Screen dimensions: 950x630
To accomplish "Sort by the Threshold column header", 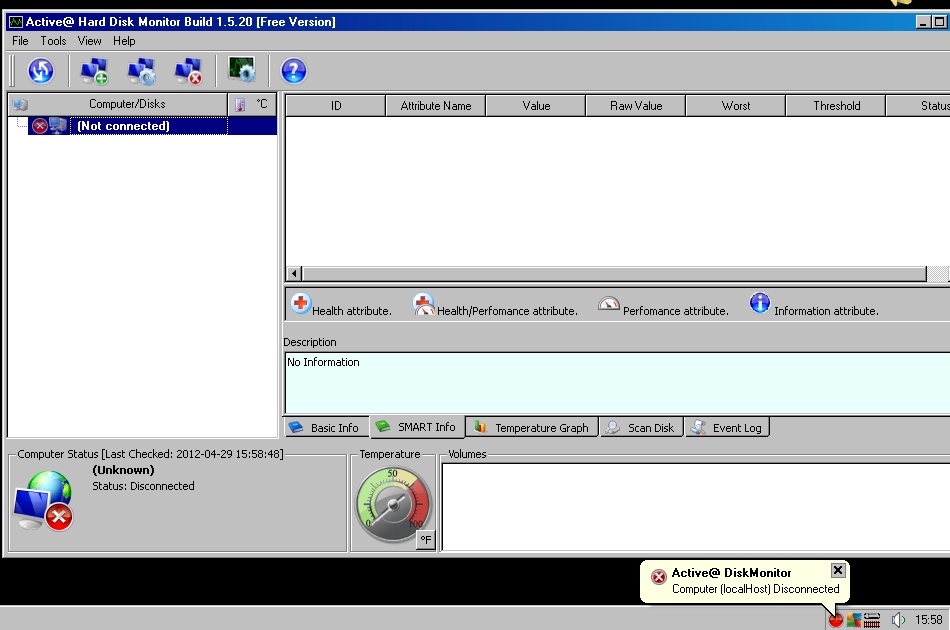I will click(x=836, y=105).
